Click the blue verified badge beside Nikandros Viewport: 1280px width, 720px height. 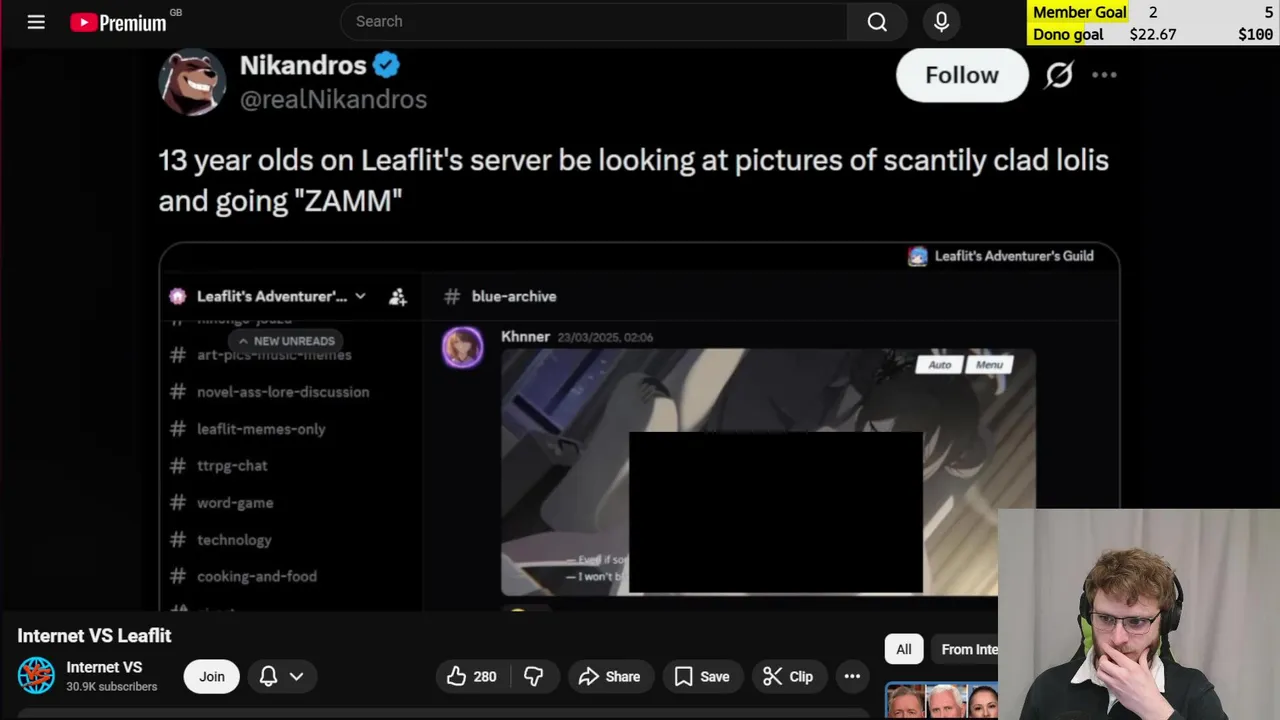[x=387, y=66]
